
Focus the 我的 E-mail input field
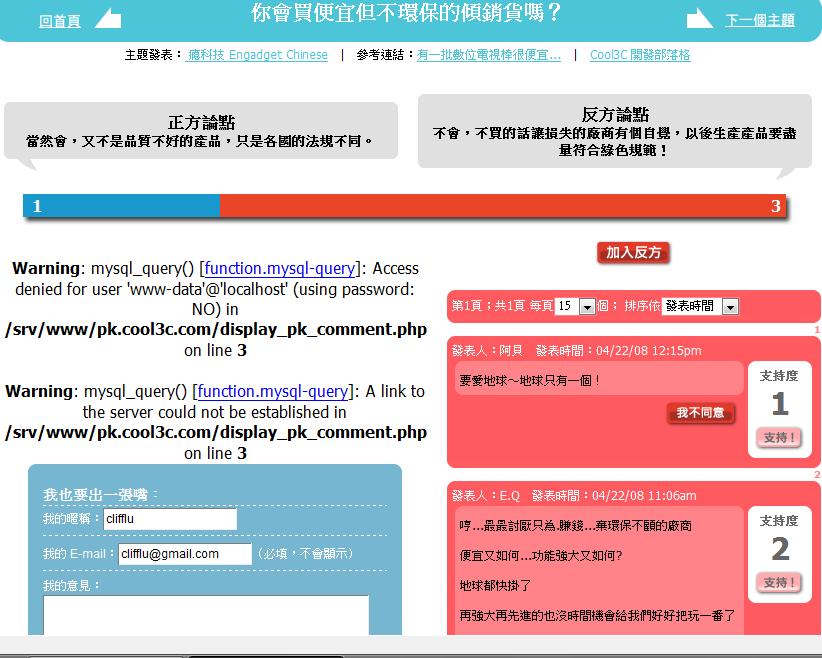click(x=185, y=554)
